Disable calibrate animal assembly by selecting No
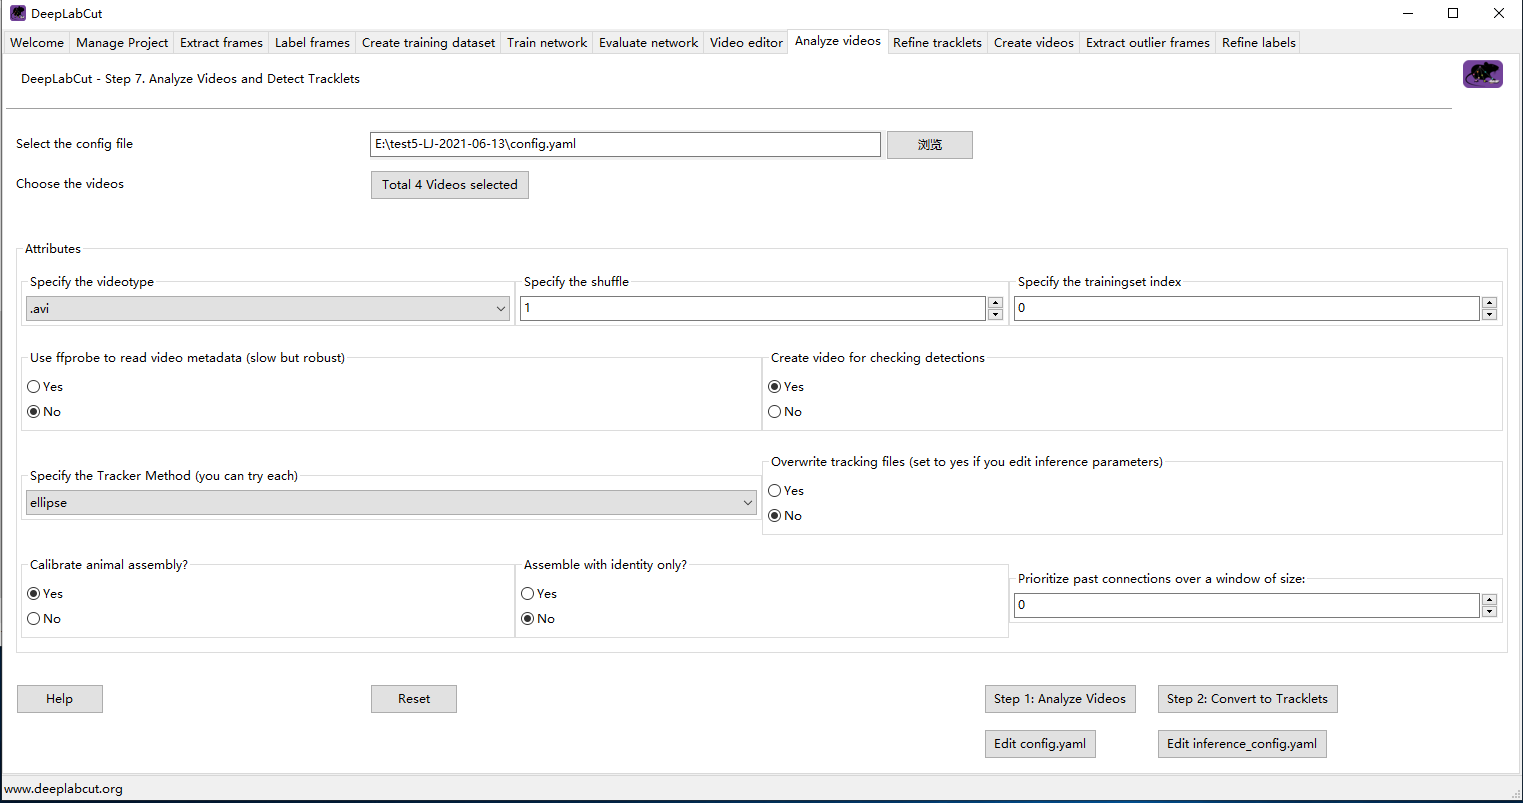Image resolution: width=1523 pixels, height=803 pixels. (32, 618)
